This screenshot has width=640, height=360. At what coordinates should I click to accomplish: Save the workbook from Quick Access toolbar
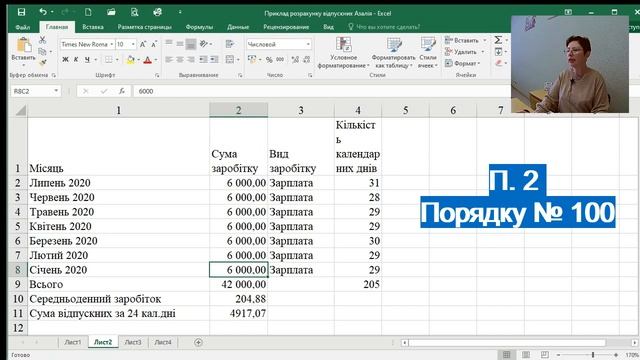tap(21, 12)
